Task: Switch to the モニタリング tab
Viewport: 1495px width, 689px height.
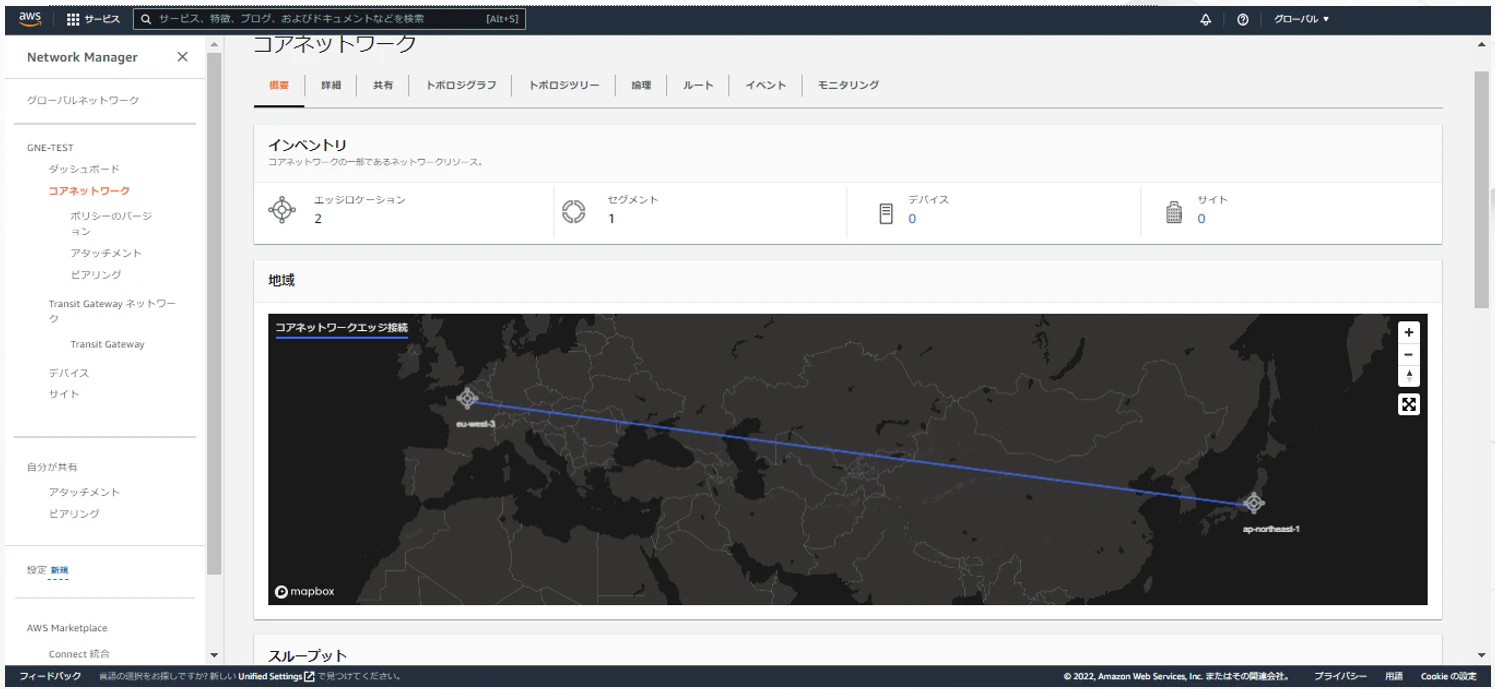Action: coord(848,85)
